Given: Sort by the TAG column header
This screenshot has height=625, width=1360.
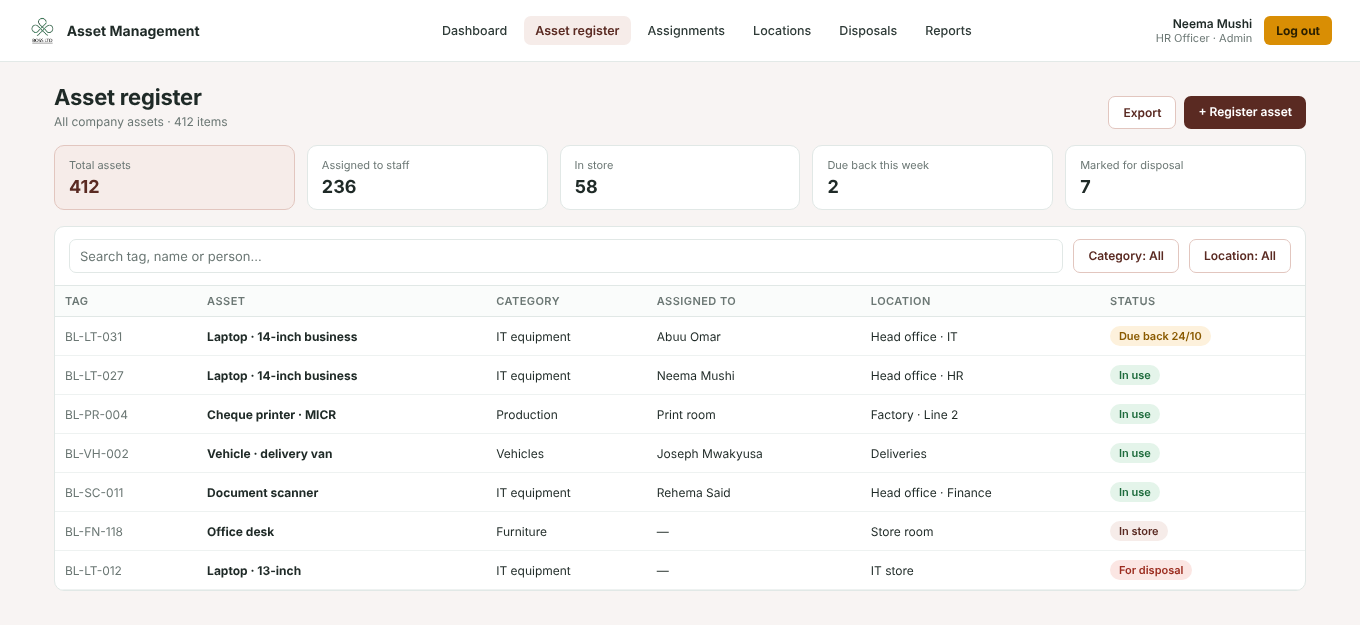Looking at the screenshot, I should [x=77, y=301].
